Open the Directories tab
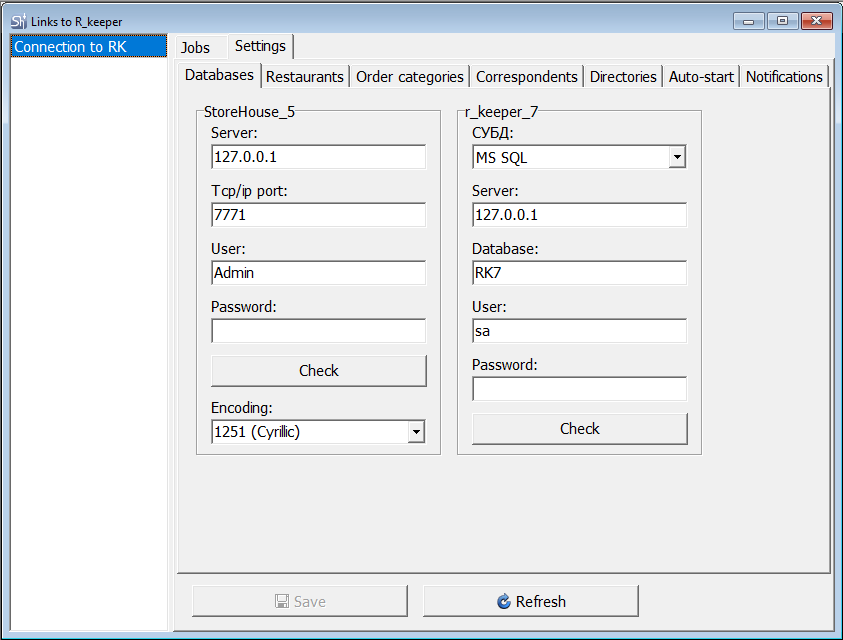This screenshot has height=640, width=843. [623, 77]
